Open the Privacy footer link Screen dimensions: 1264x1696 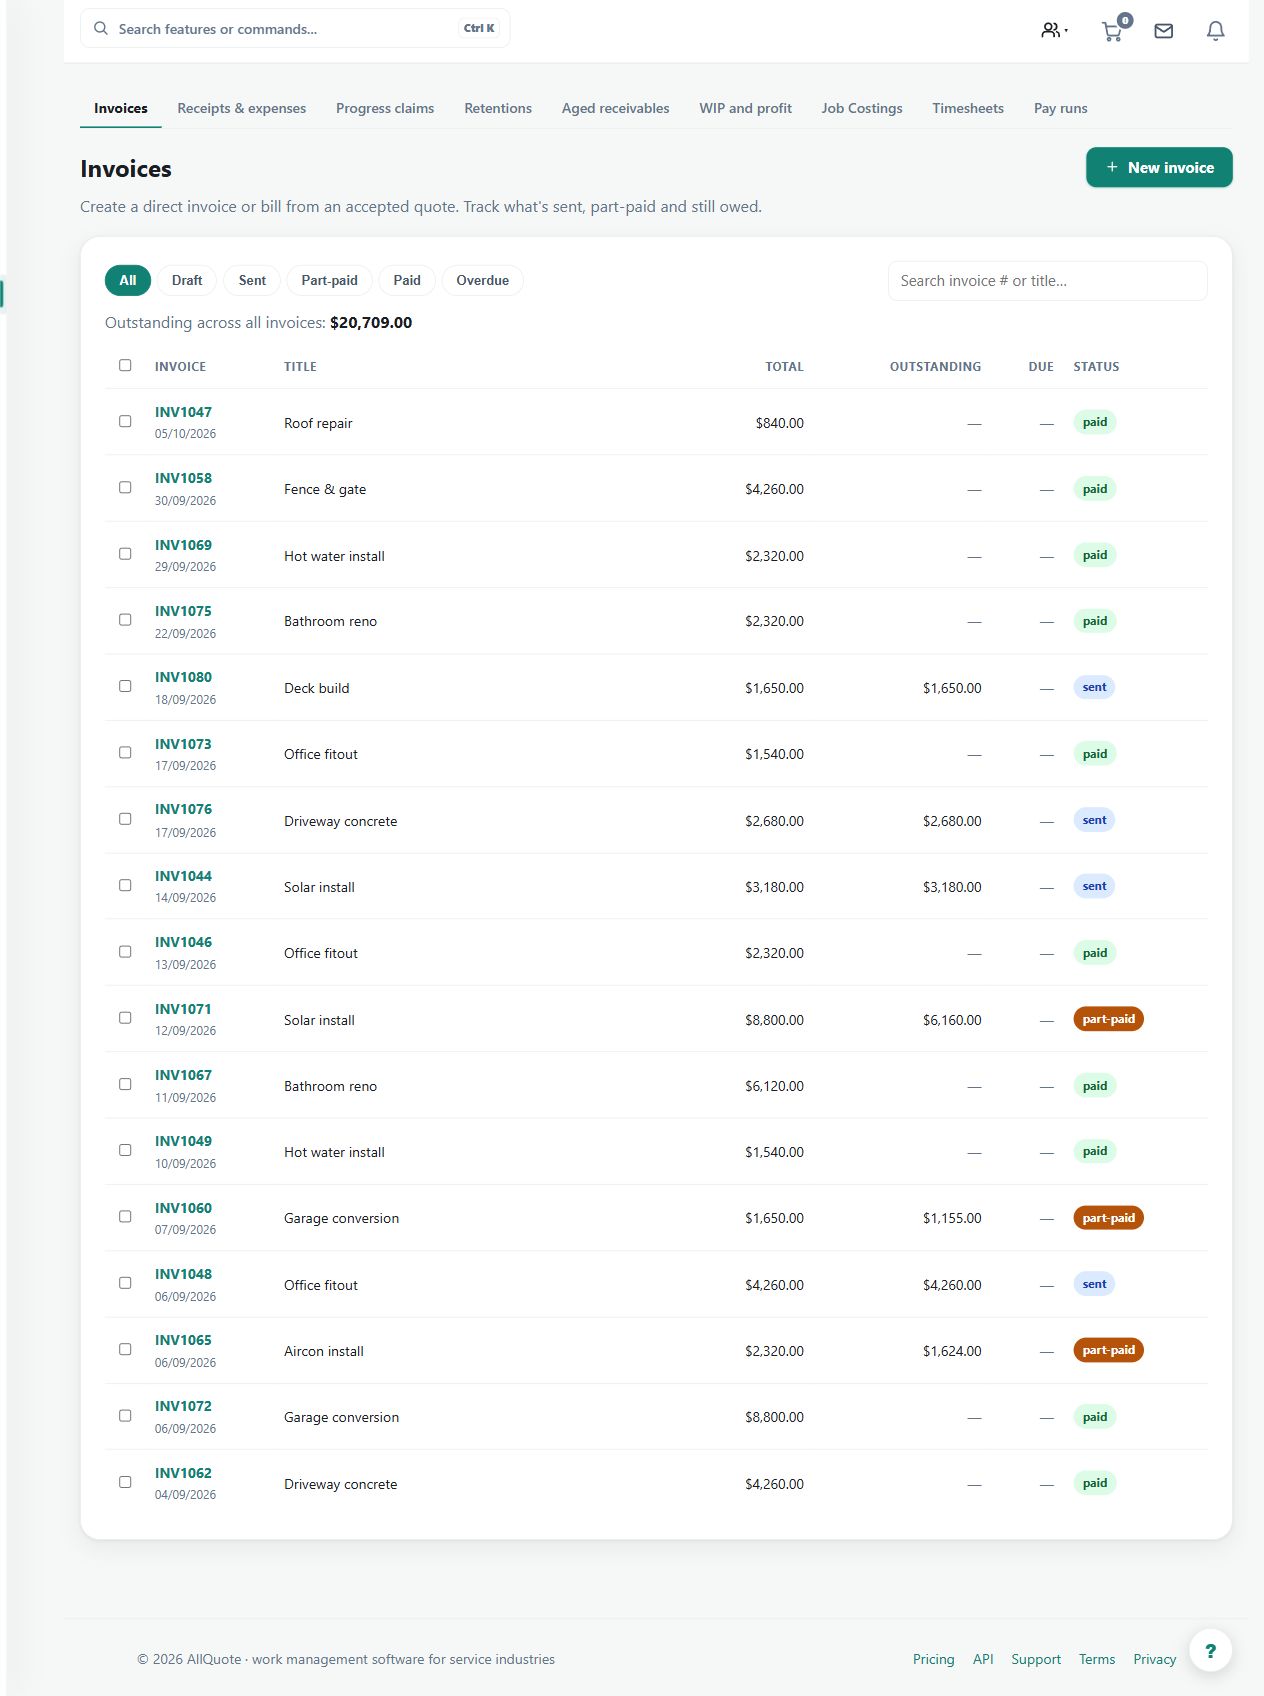pyautogui.click(x=1154, y=1659)
